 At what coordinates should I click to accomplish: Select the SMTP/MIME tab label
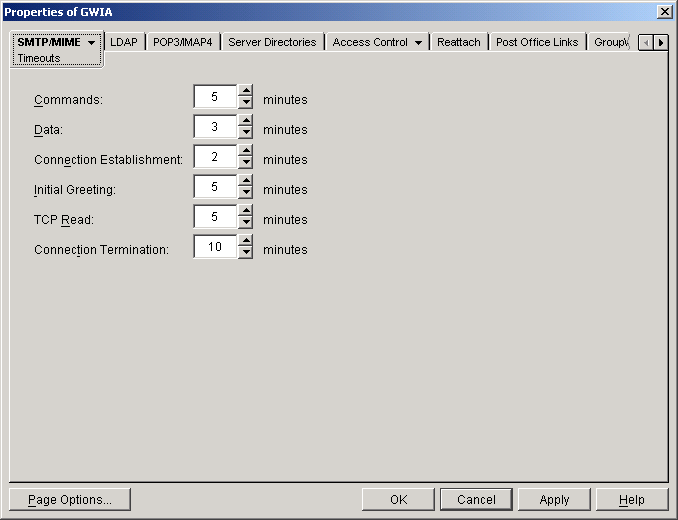49,42
